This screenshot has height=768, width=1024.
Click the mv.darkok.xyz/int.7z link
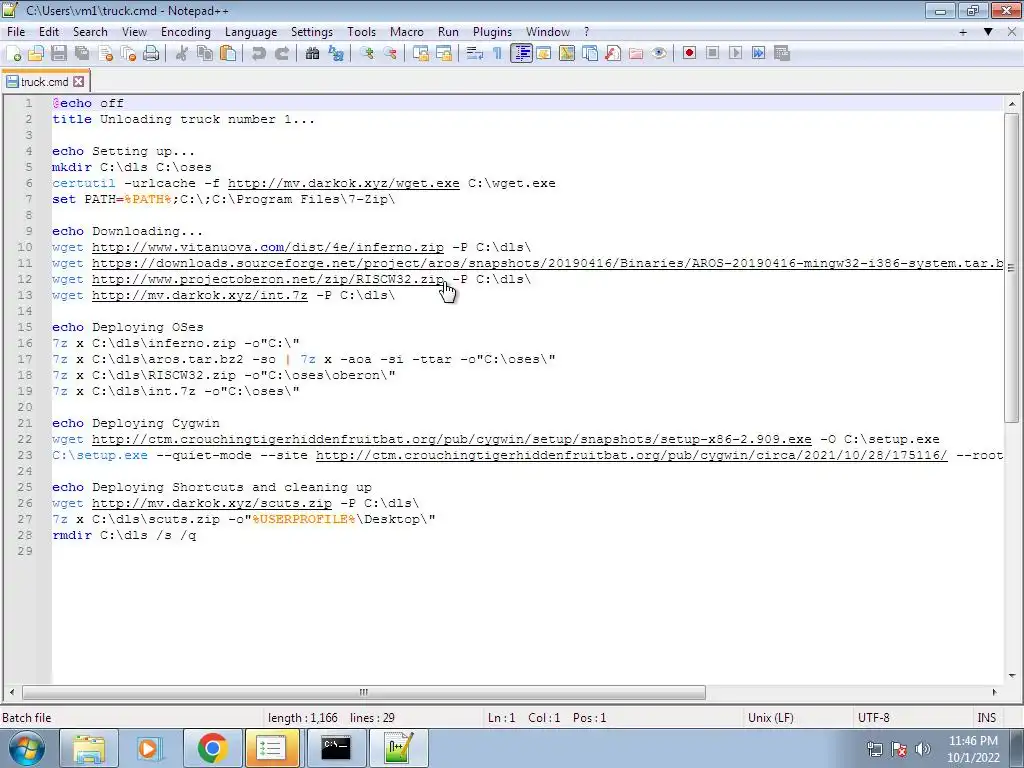click(200, 295)
